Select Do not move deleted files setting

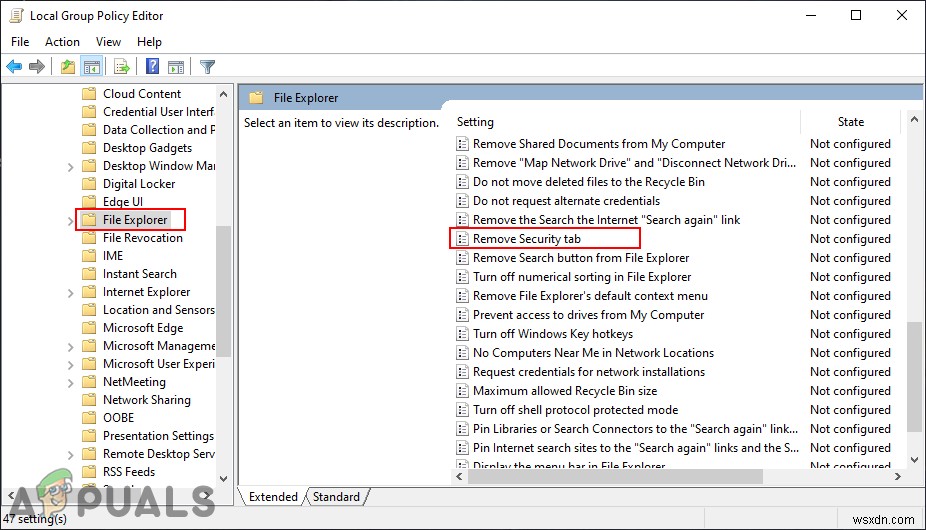coord(589,182)
